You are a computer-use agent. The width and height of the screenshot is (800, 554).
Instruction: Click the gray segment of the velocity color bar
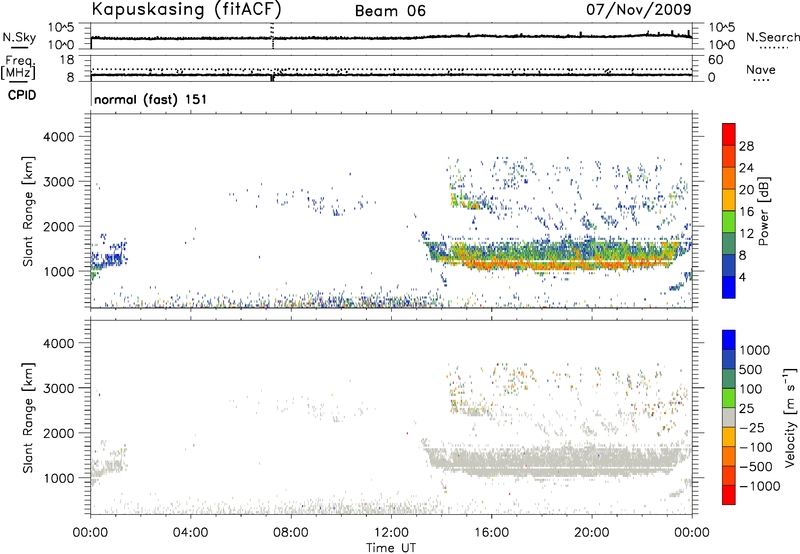[x=729, y=418]
